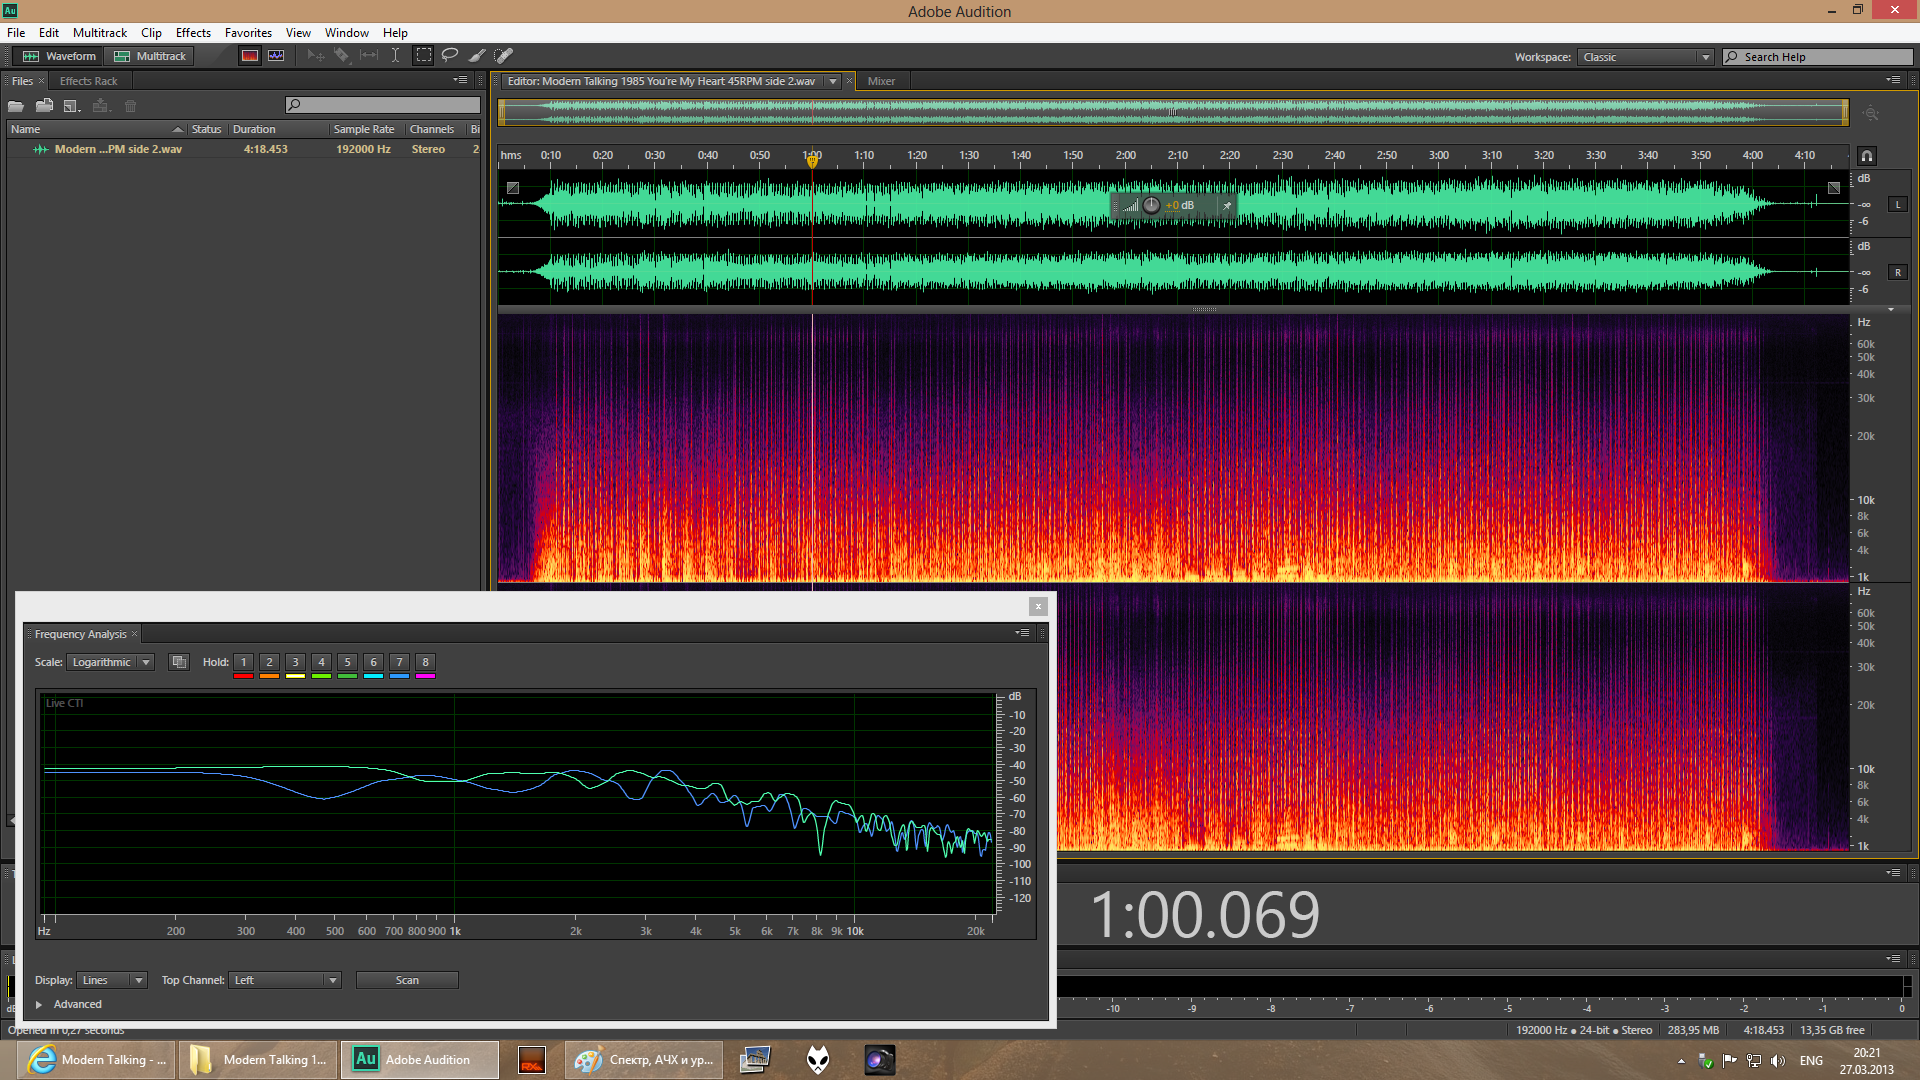Click the Scan button
1920x1080 pixels.
(x=407, y=980)
